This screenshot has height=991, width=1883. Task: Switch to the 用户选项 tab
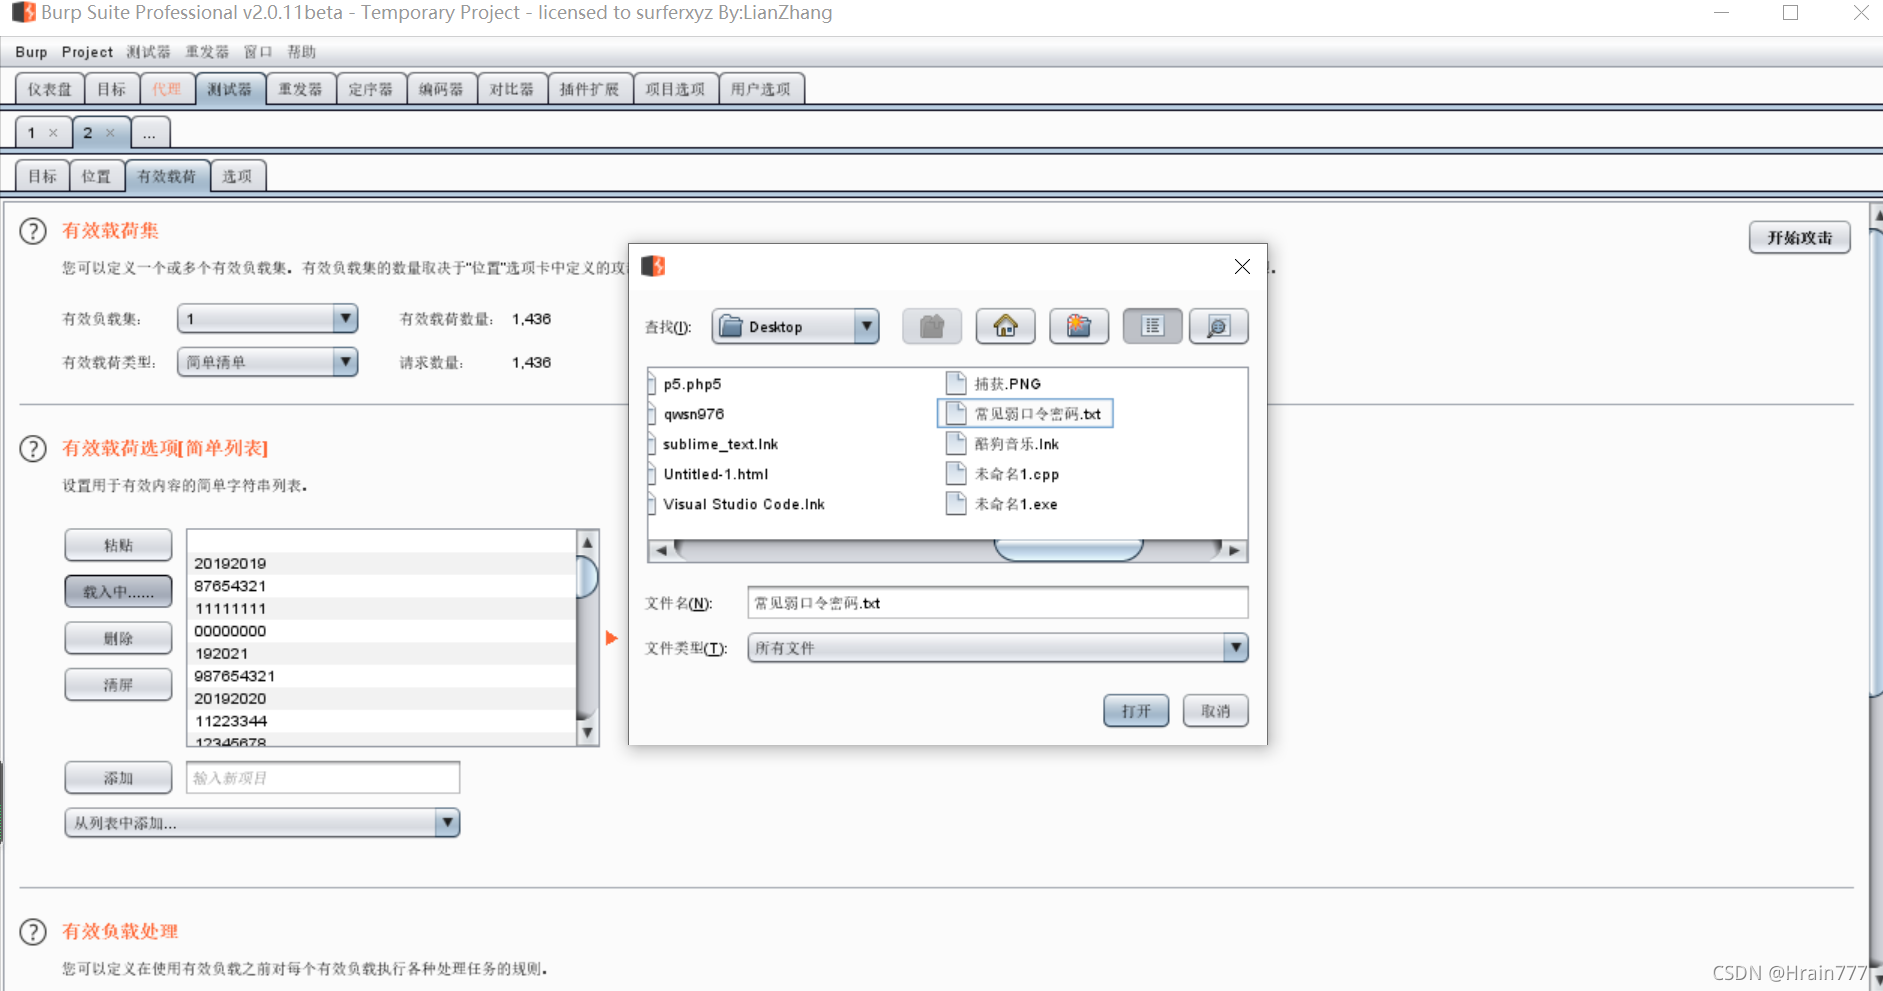coord(761,89)
